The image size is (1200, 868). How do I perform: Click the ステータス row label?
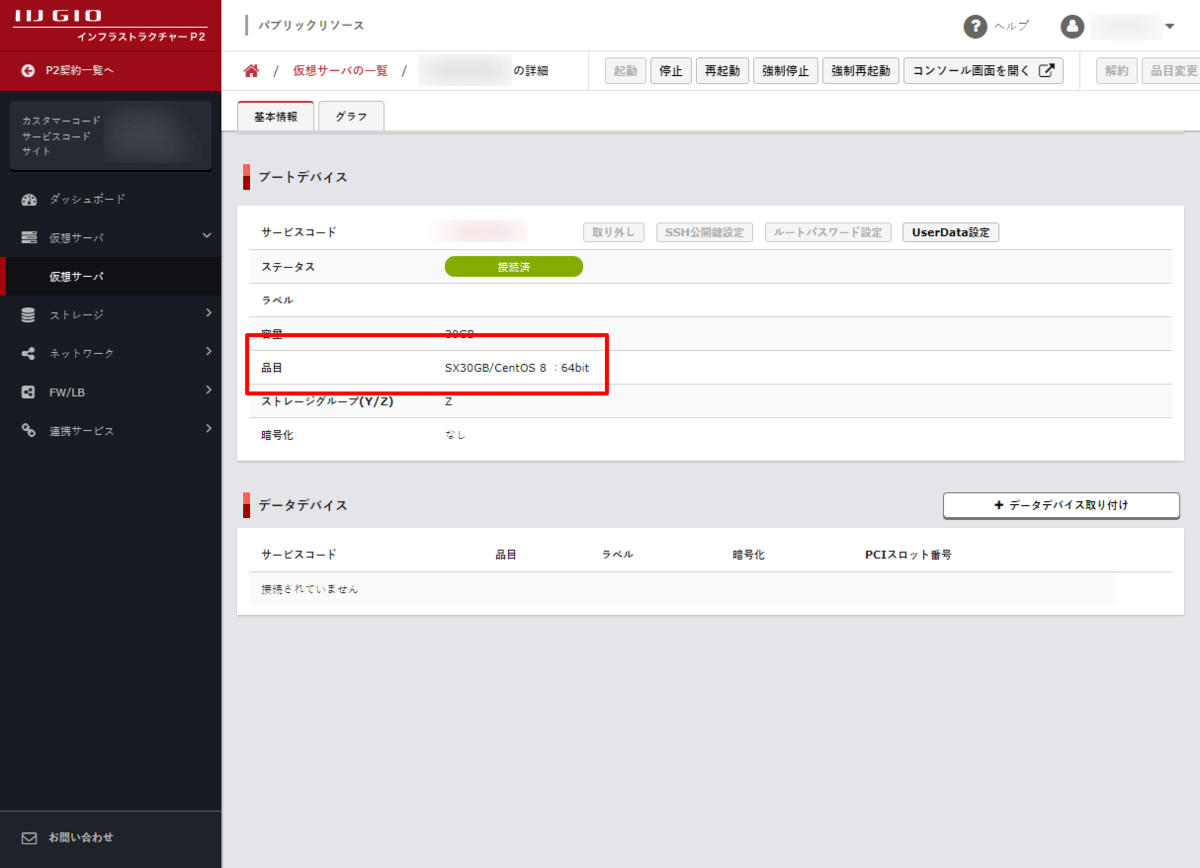pos(288,267)
